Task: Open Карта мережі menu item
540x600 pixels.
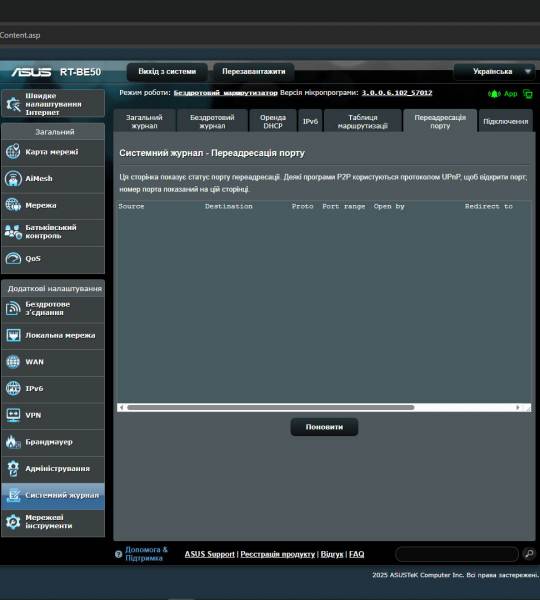Action: point(53,152)
